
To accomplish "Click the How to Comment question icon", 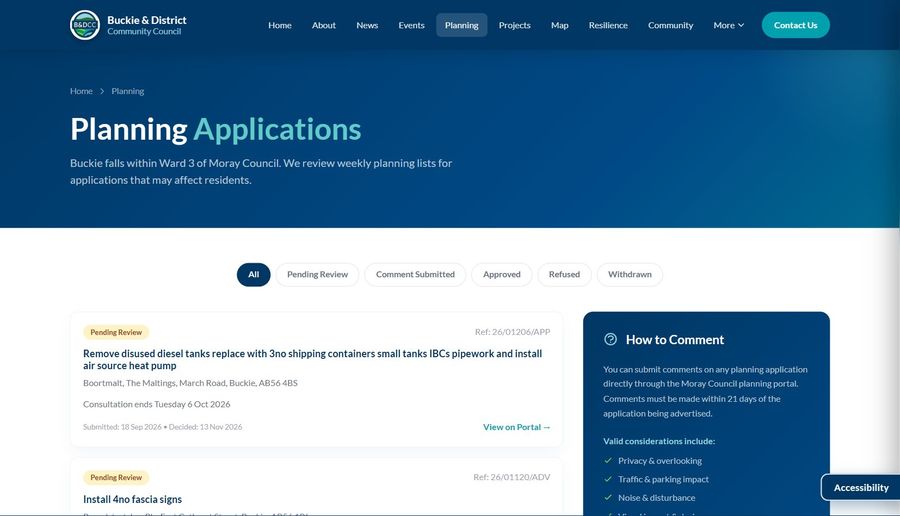I will click(x=610, y=339).
